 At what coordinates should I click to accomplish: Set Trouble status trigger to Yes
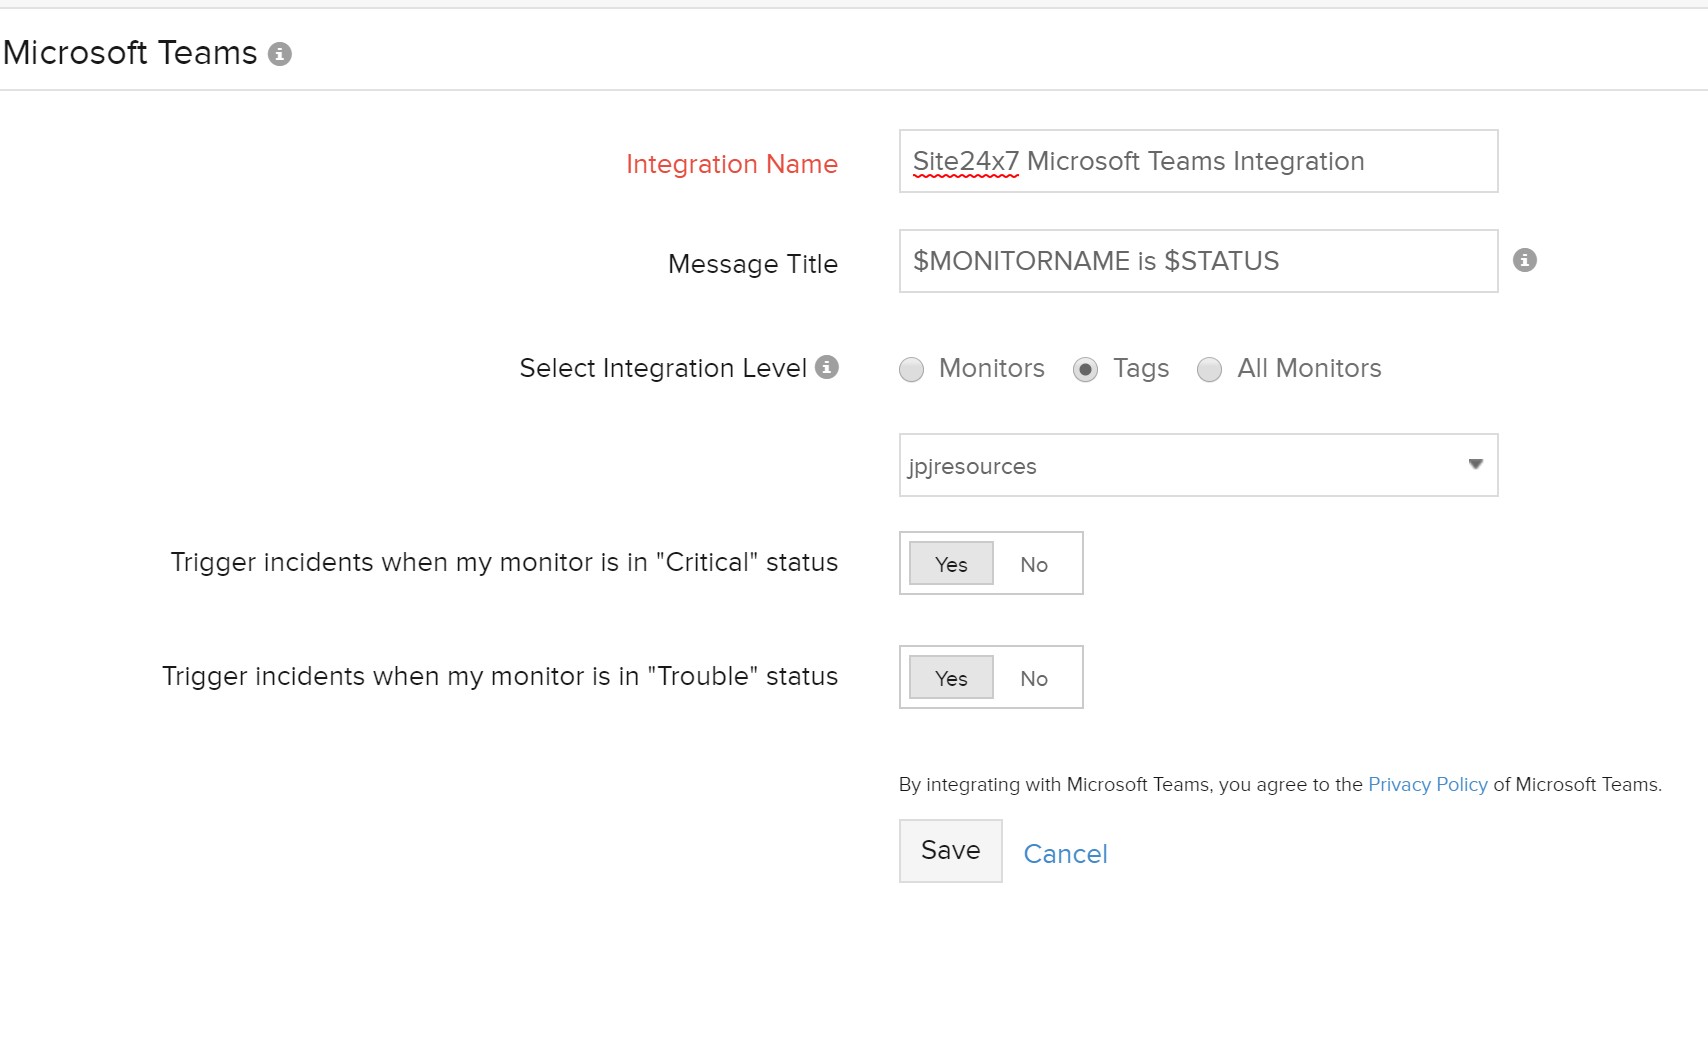pyautogui.click(x=951, y=678)
